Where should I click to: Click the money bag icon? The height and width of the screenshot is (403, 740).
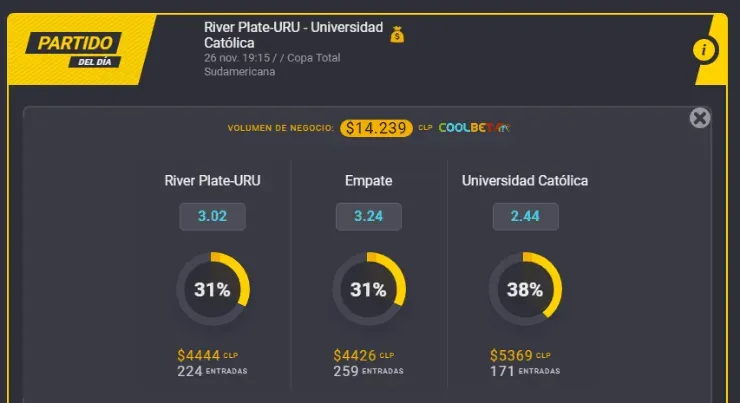[398, 35]
